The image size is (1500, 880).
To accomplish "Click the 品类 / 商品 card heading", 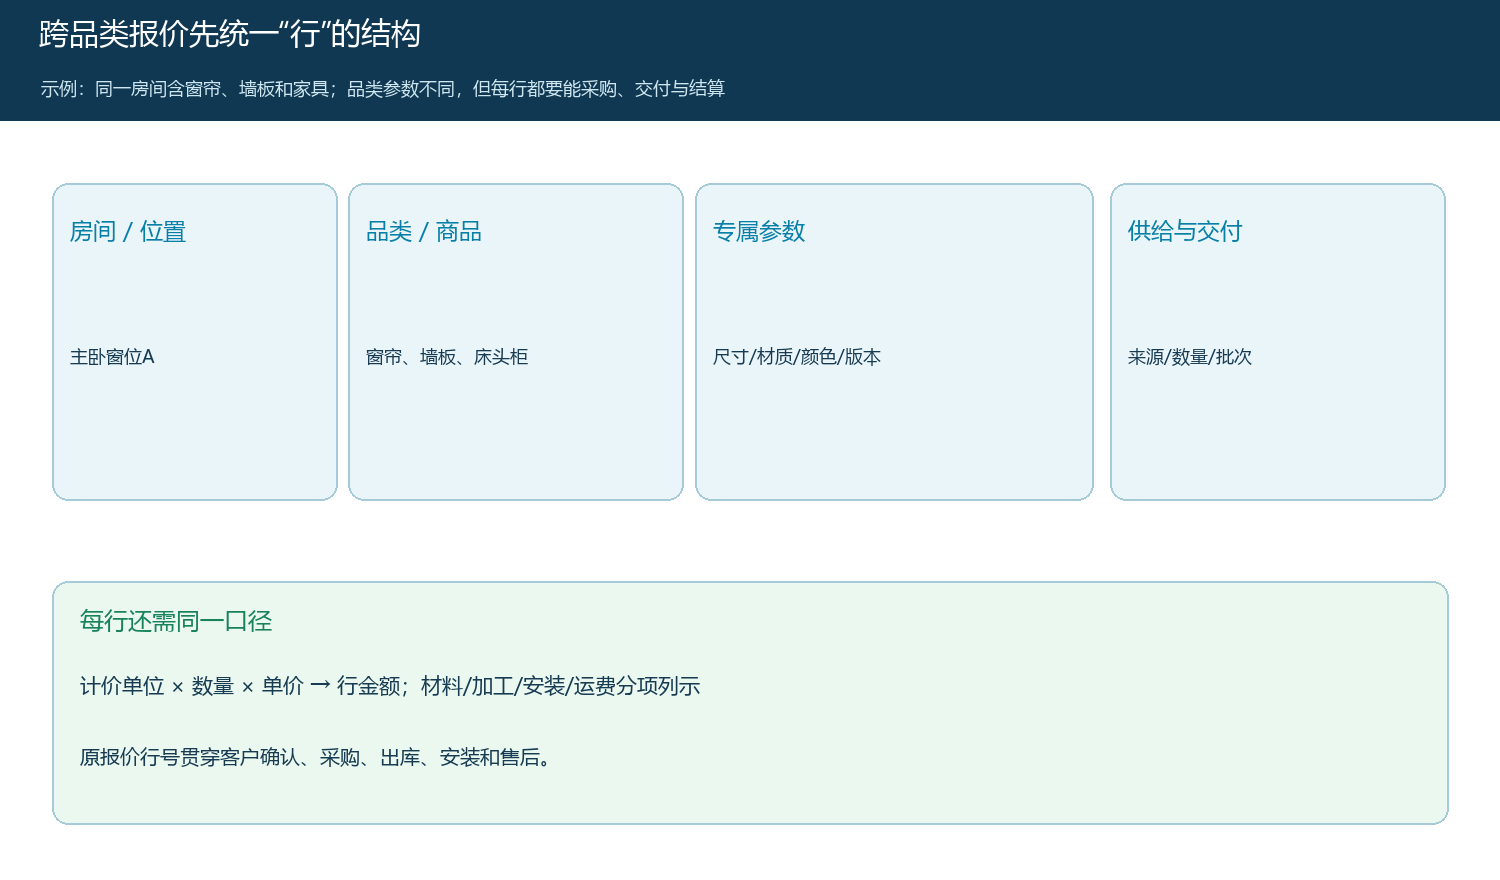I will (x=424, y=232).
